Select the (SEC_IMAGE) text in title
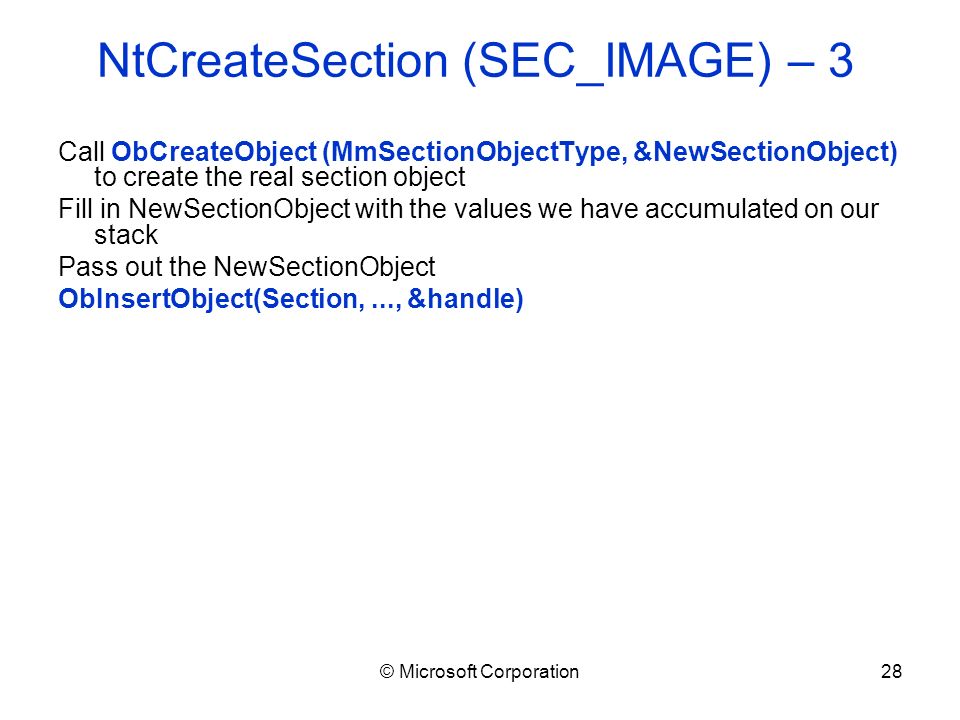960x720 pixels. click(617, 62)
